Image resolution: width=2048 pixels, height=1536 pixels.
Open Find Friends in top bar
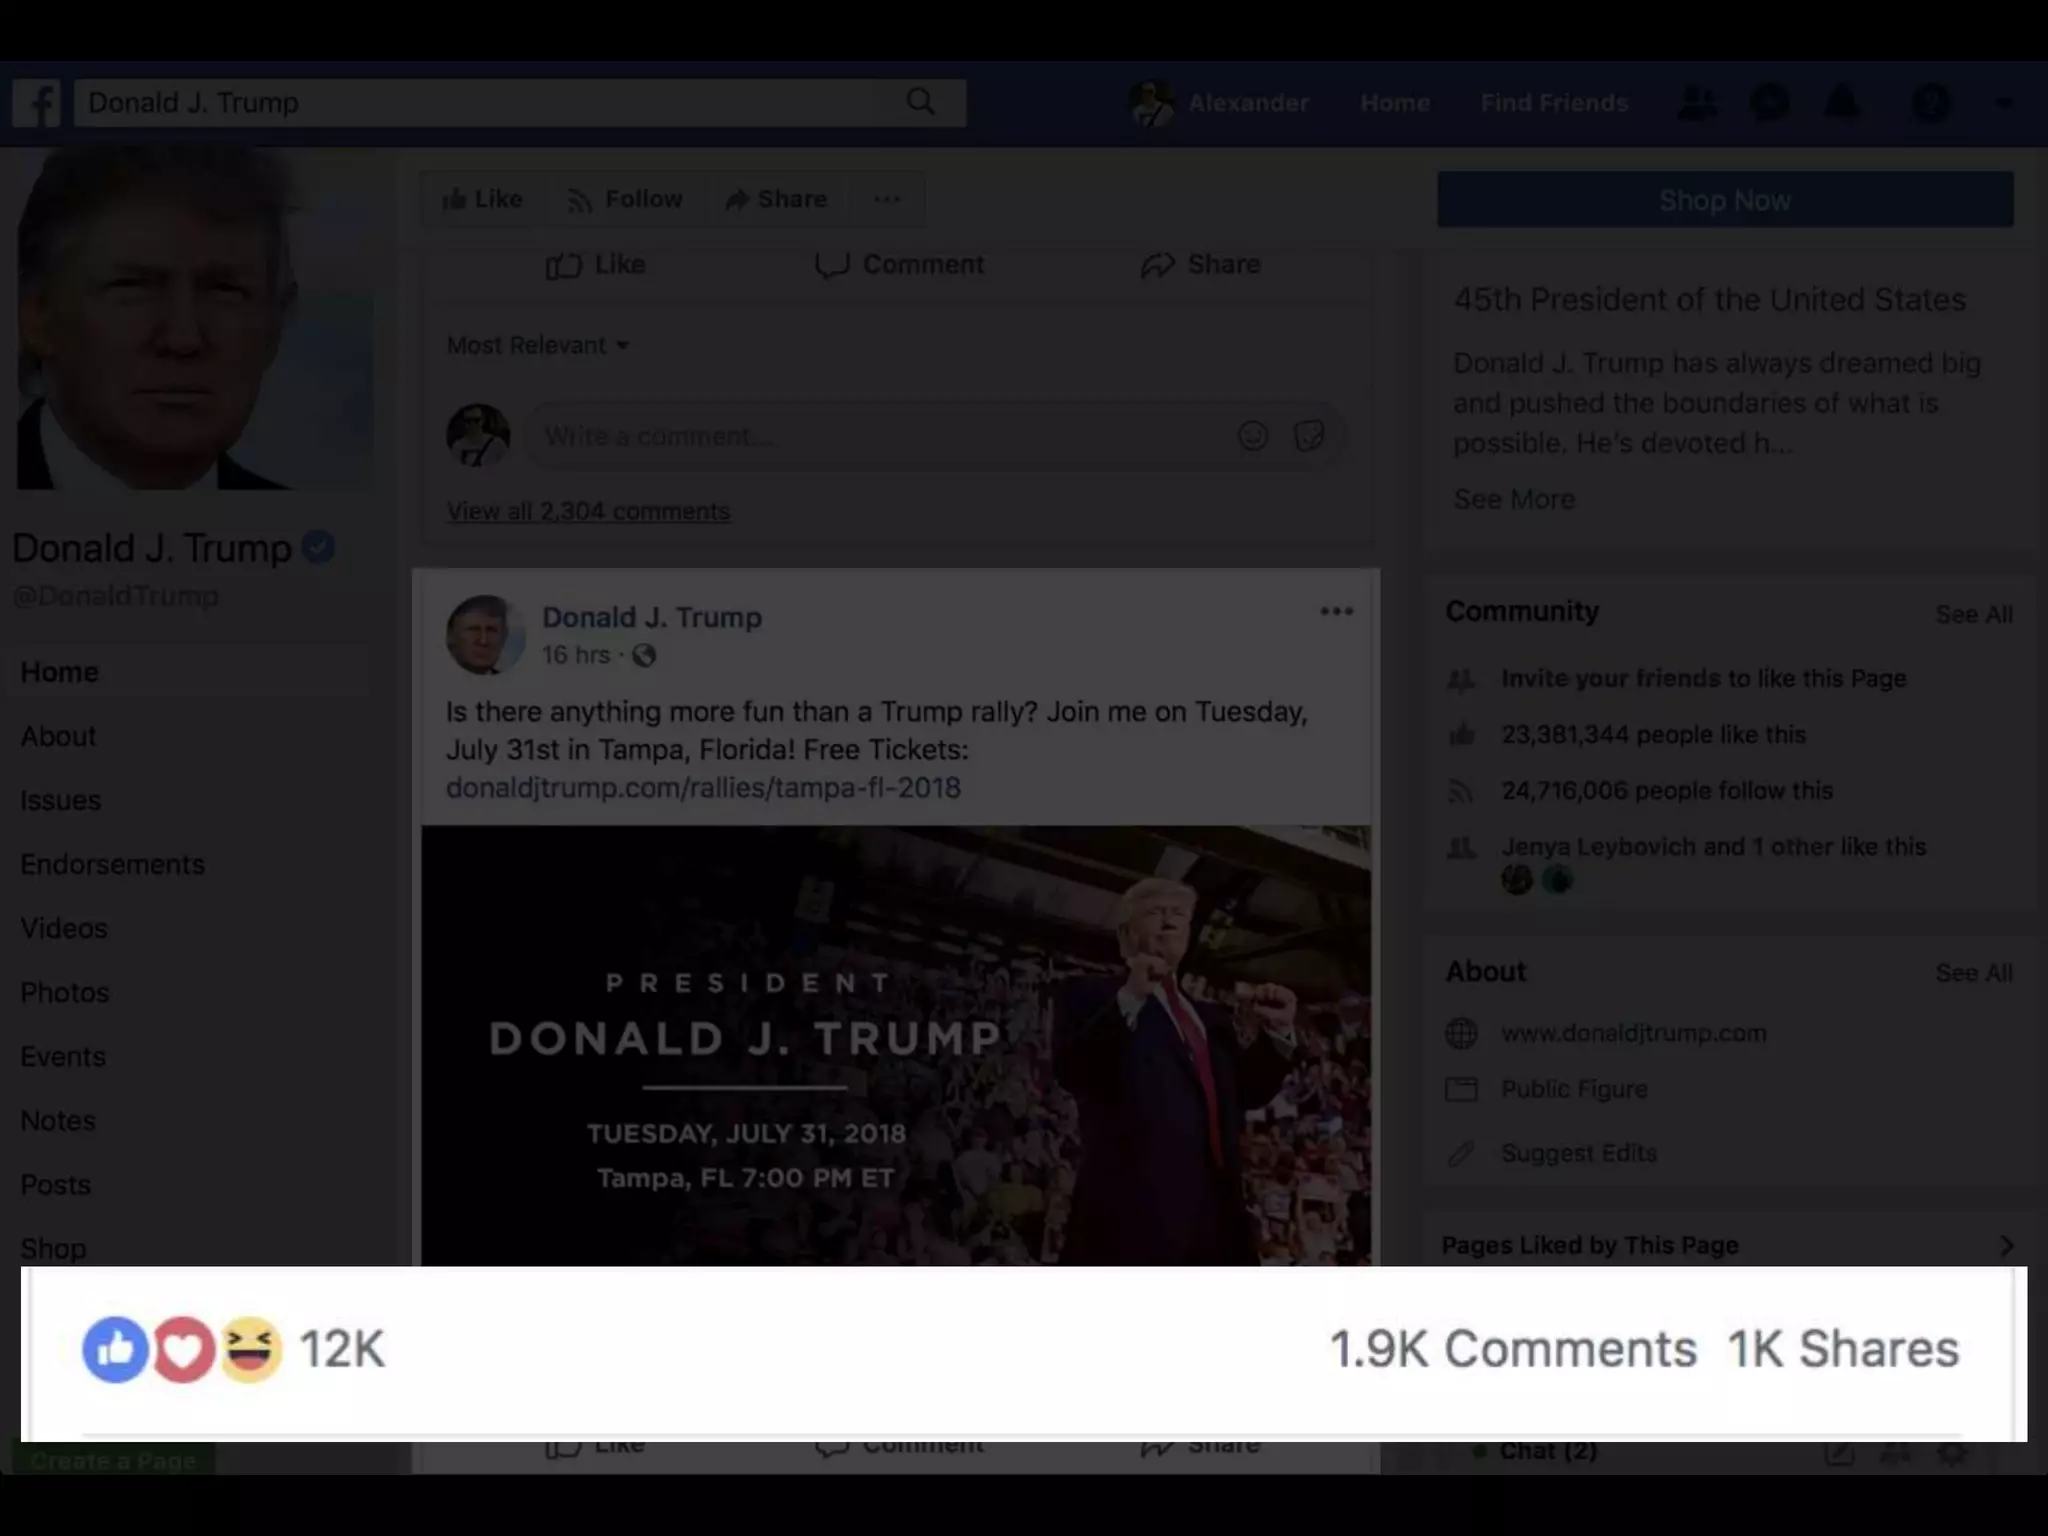click(x=1554, y=103)
